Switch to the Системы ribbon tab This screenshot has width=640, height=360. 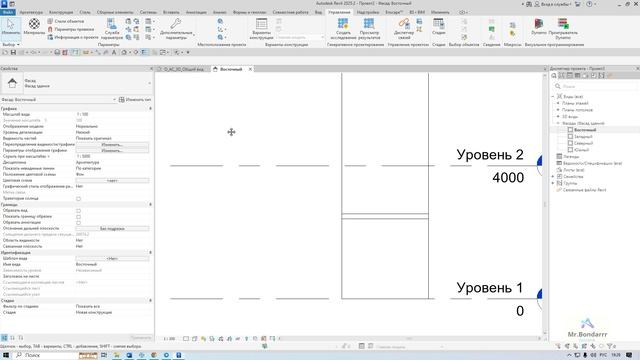(148, 12)
